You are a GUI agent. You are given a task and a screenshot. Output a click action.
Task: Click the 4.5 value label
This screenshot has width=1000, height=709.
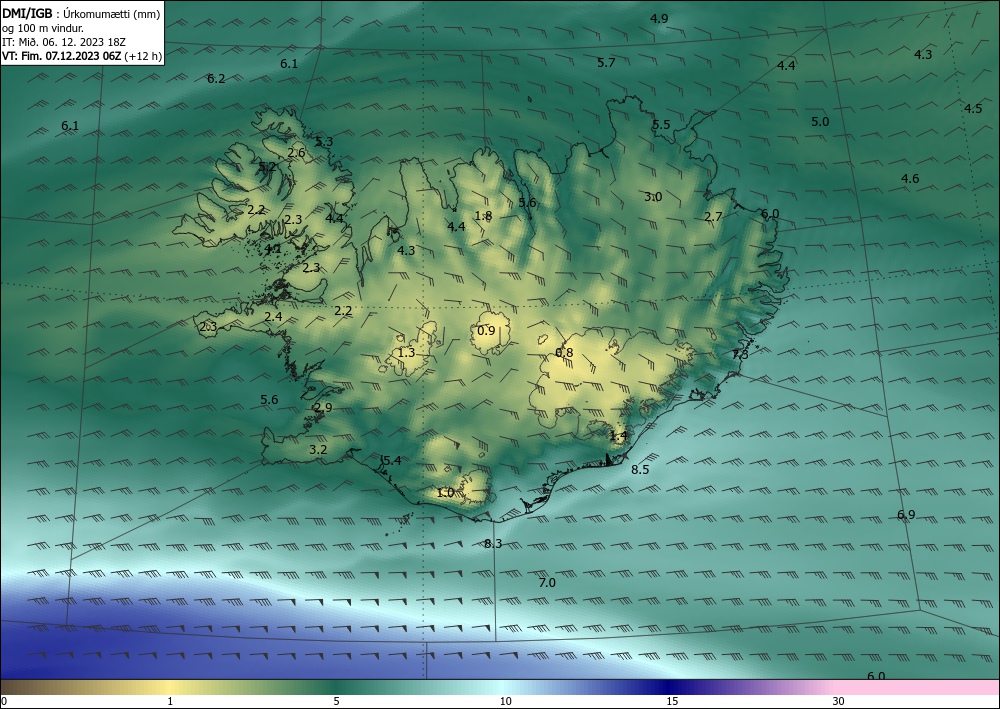coord(973,108)
